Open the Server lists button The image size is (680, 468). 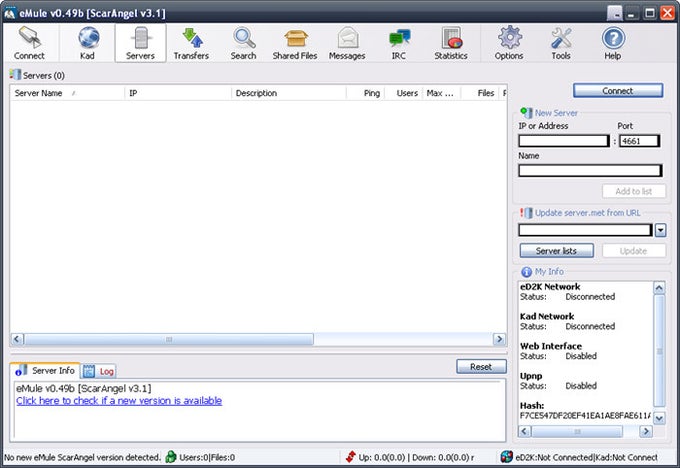(556, 251)
